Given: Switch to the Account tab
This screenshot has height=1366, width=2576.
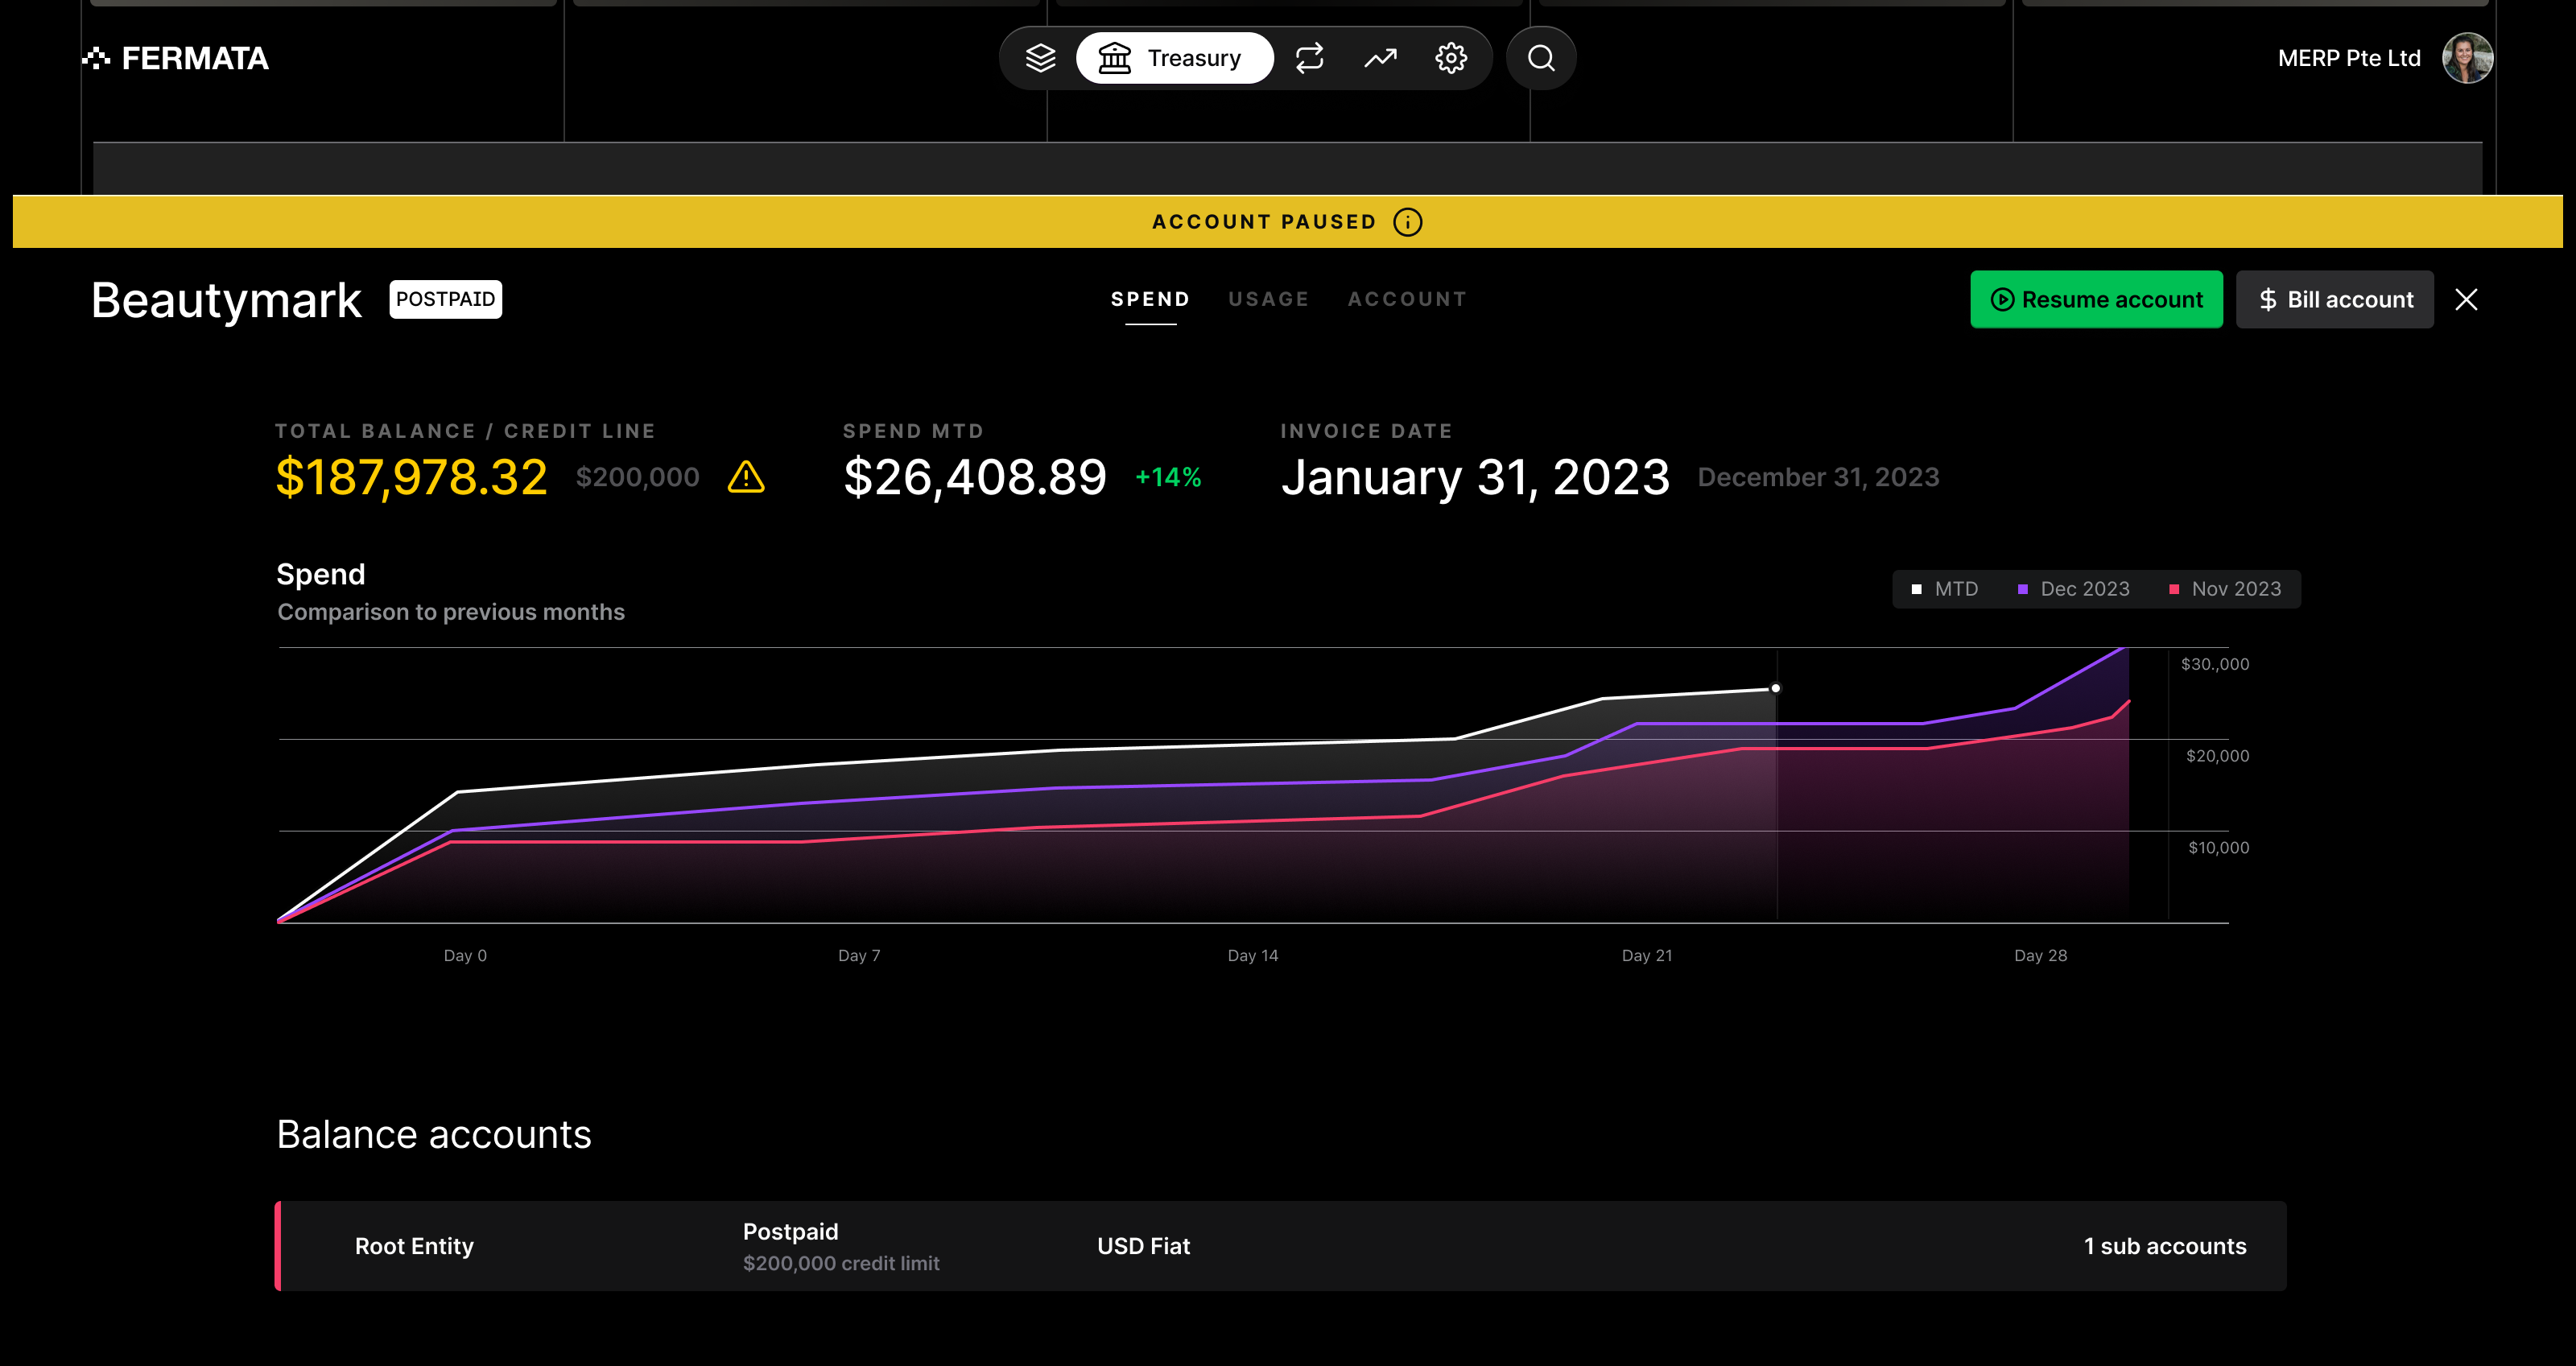Looking at the screenshot, I should 1407,299.
